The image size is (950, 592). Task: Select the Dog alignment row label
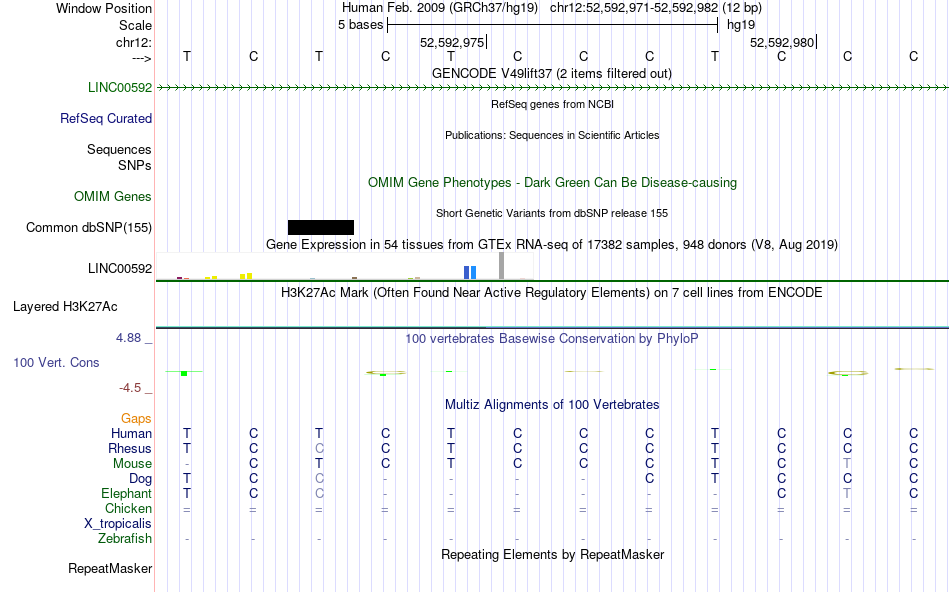point(140,479)
